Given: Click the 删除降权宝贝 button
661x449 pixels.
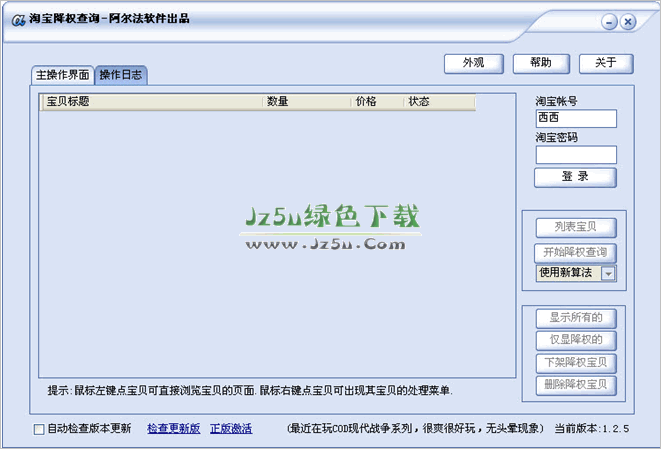Looking at the screenshot, I should (576, 385).
